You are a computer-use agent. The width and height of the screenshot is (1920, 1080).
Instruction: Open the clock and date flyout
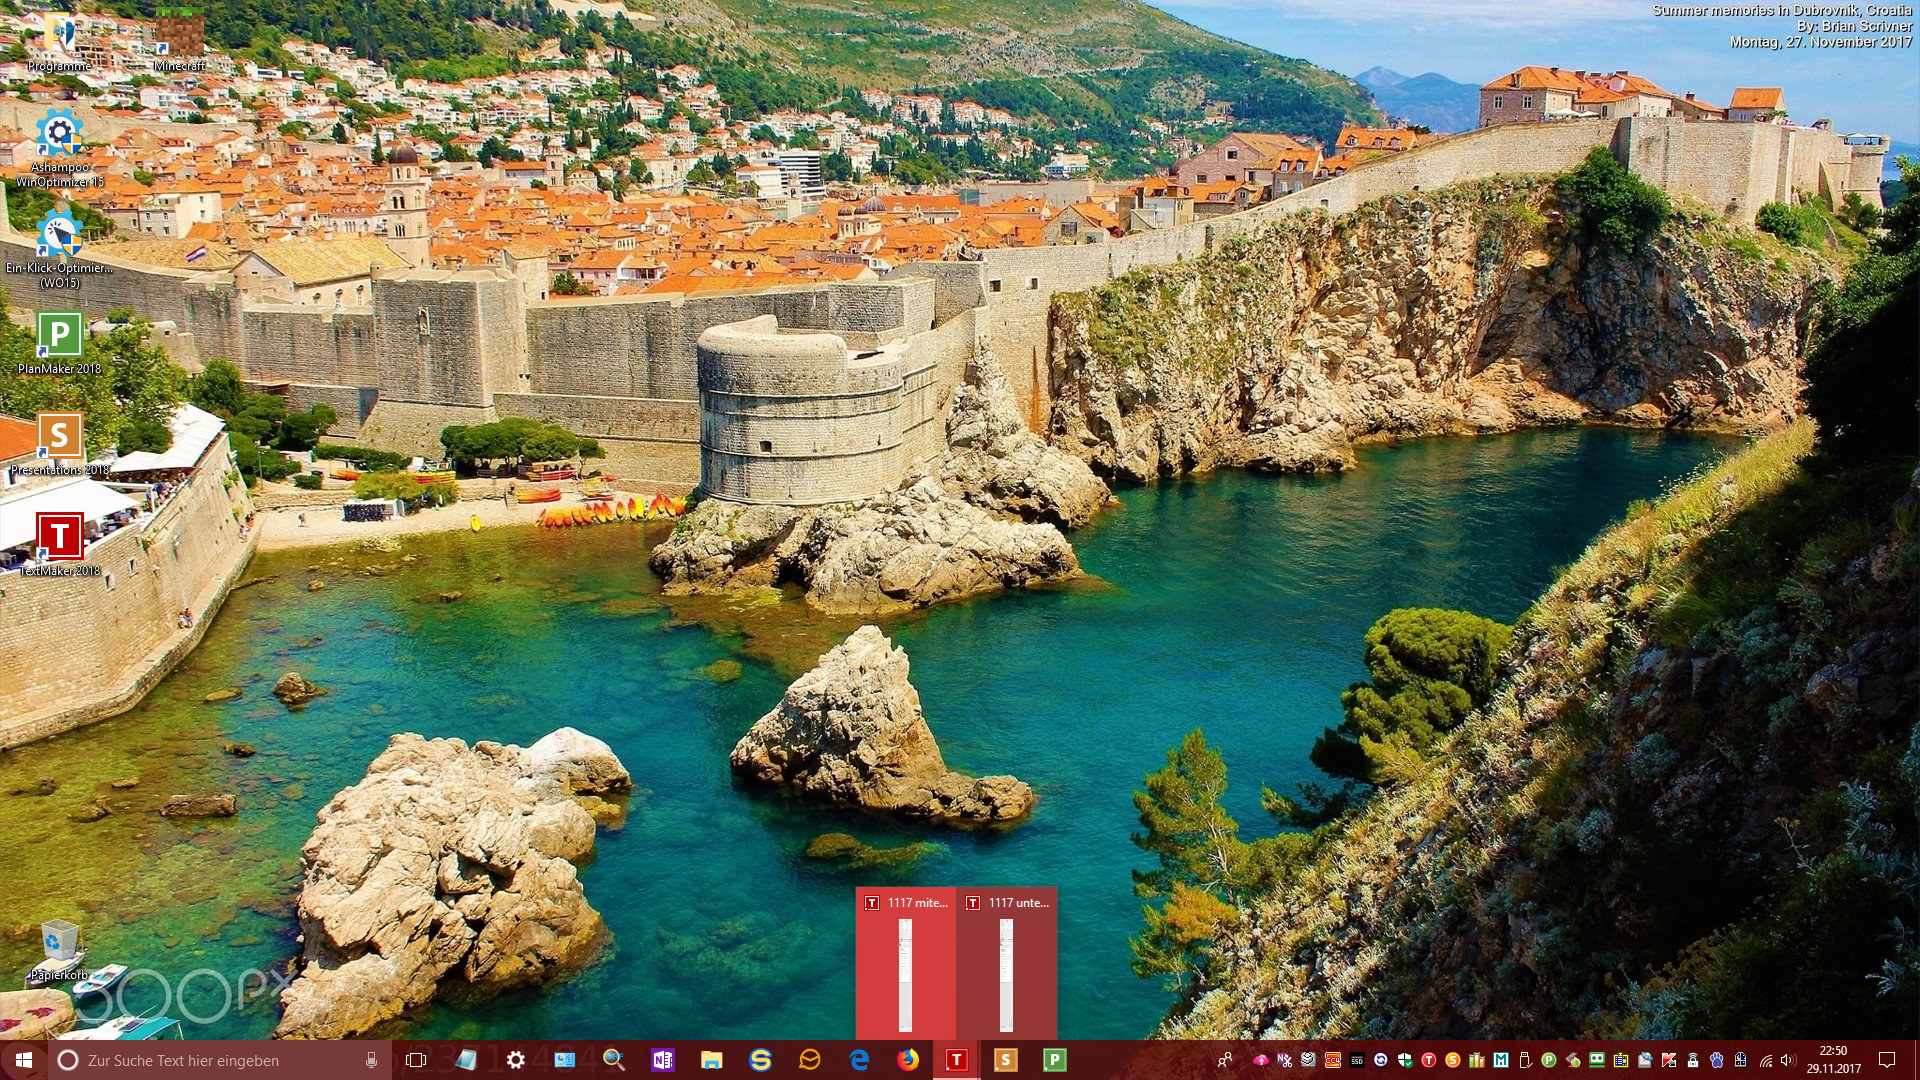[1833, 1060]
